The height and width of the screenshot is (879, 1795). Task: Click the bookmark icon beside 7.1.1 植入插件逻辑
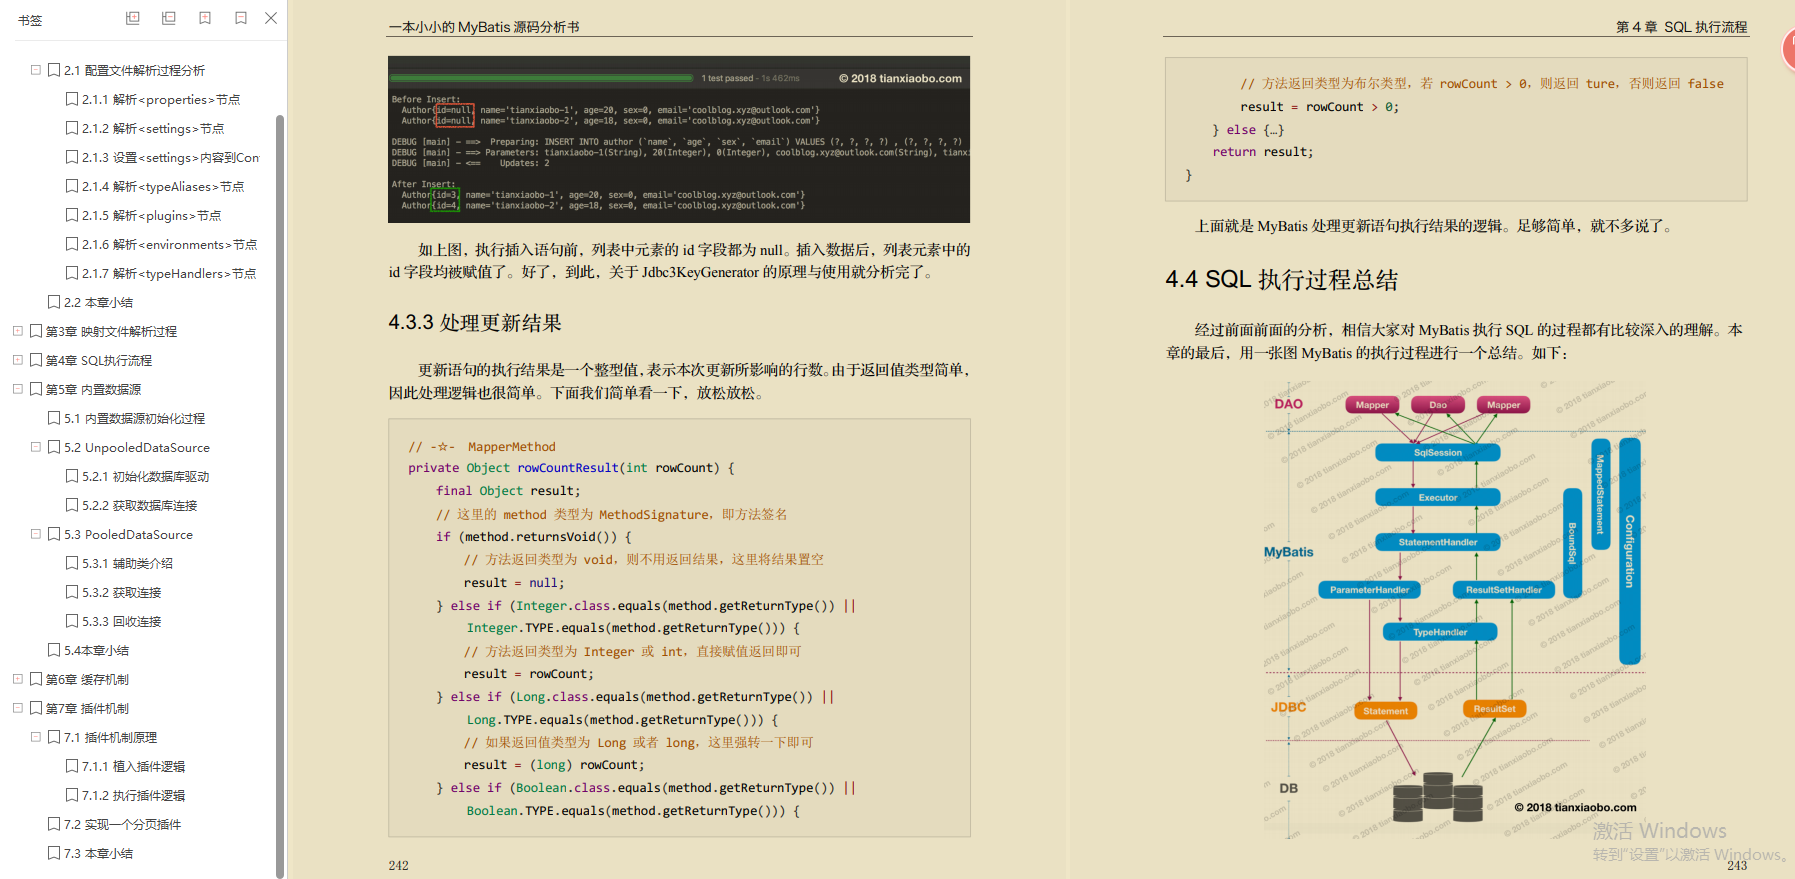click(x=72, y=766)
